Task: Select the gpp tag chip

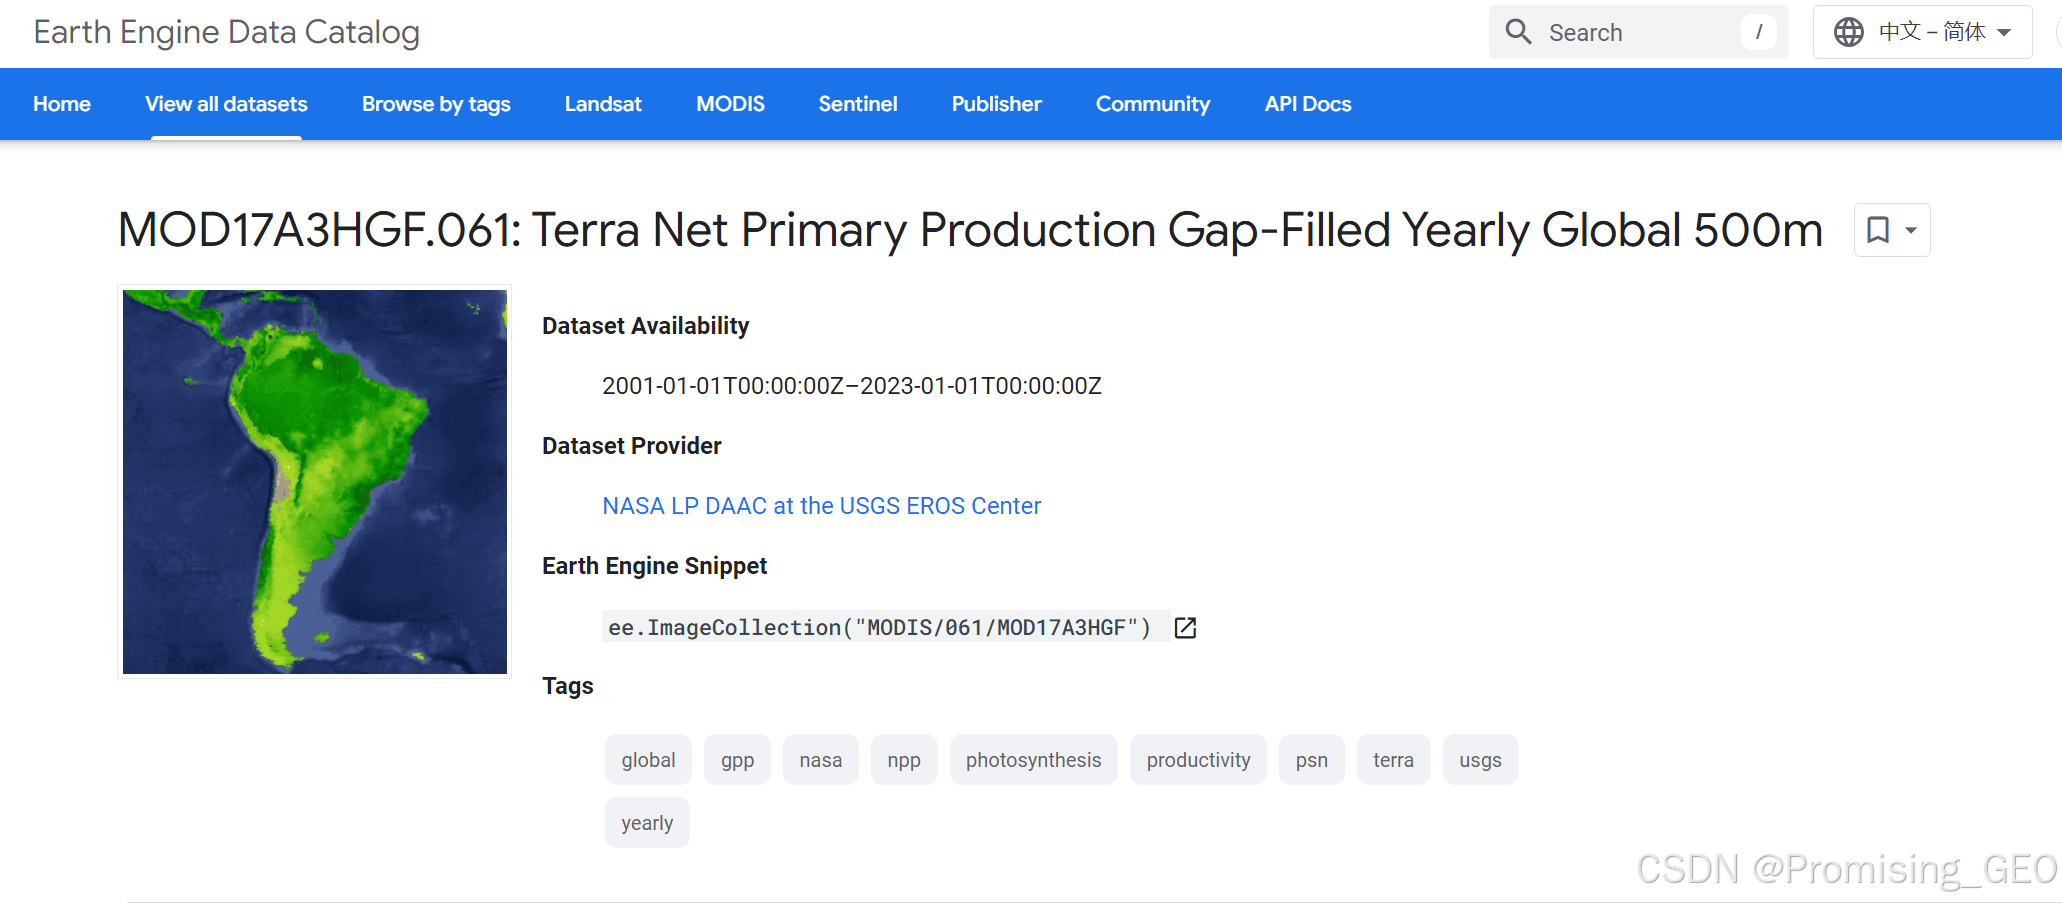Action: (737, 760)
